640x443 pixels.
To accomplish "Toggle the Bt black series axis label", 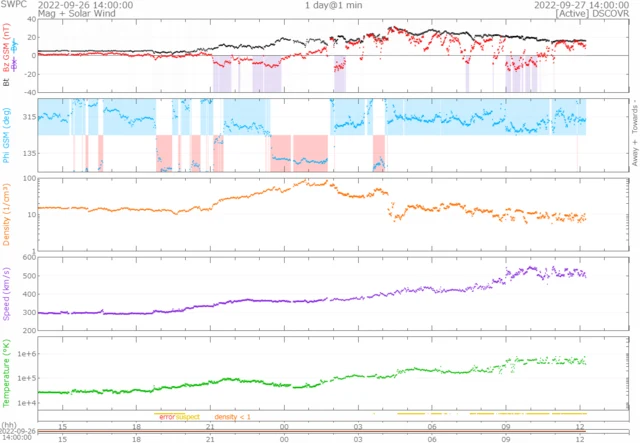I will pyautogui.click(x=6, y=82).
